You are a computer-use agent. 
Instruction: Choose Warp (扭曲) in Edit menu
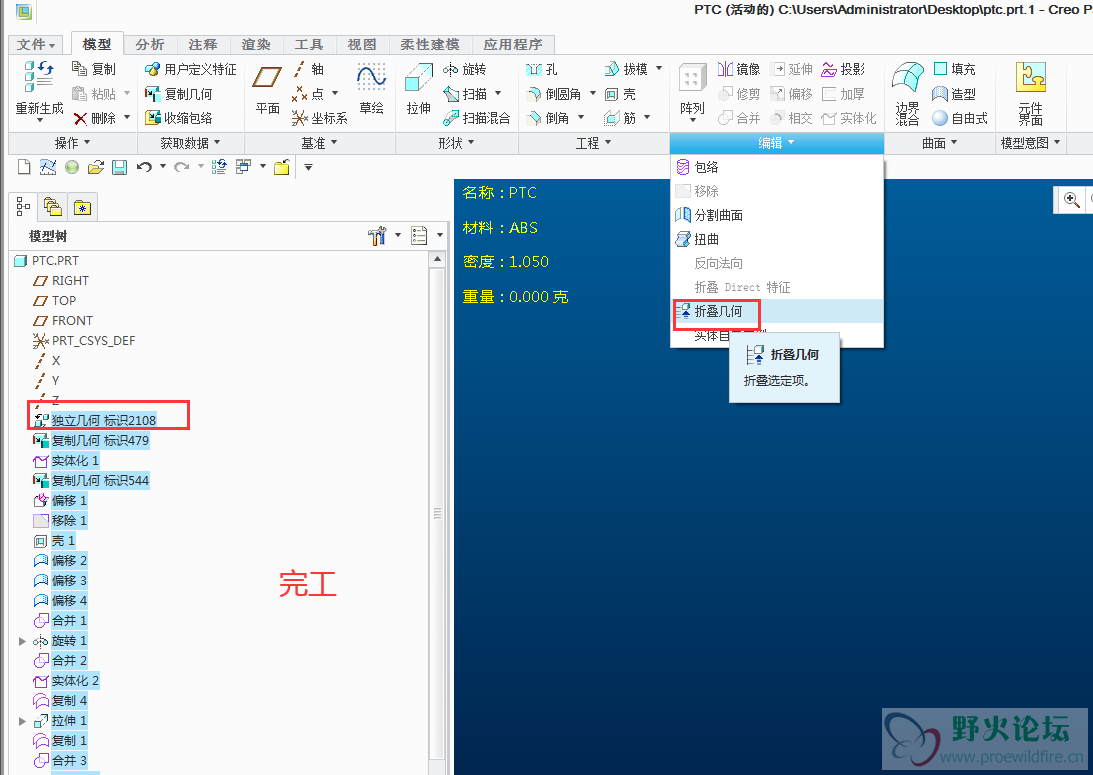click(x=777, y=239)
